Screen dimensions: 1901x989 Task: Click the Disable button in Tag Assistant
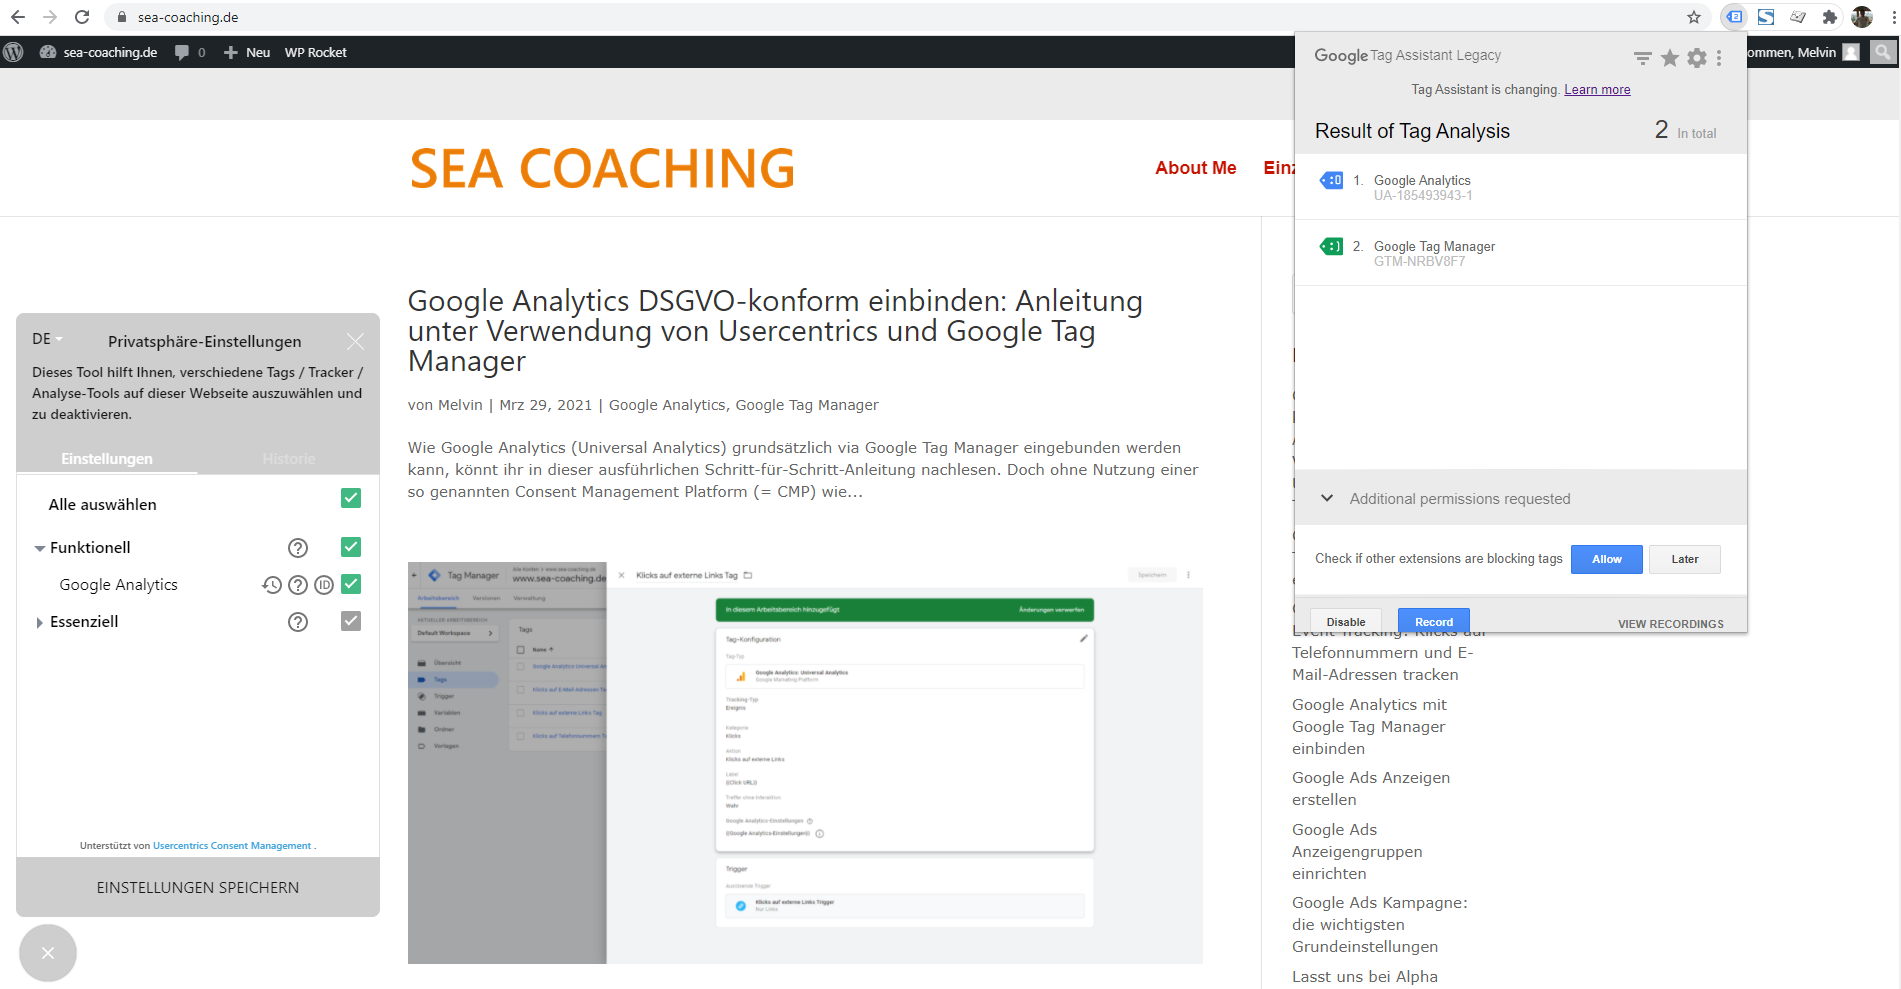click(1346, 621)
